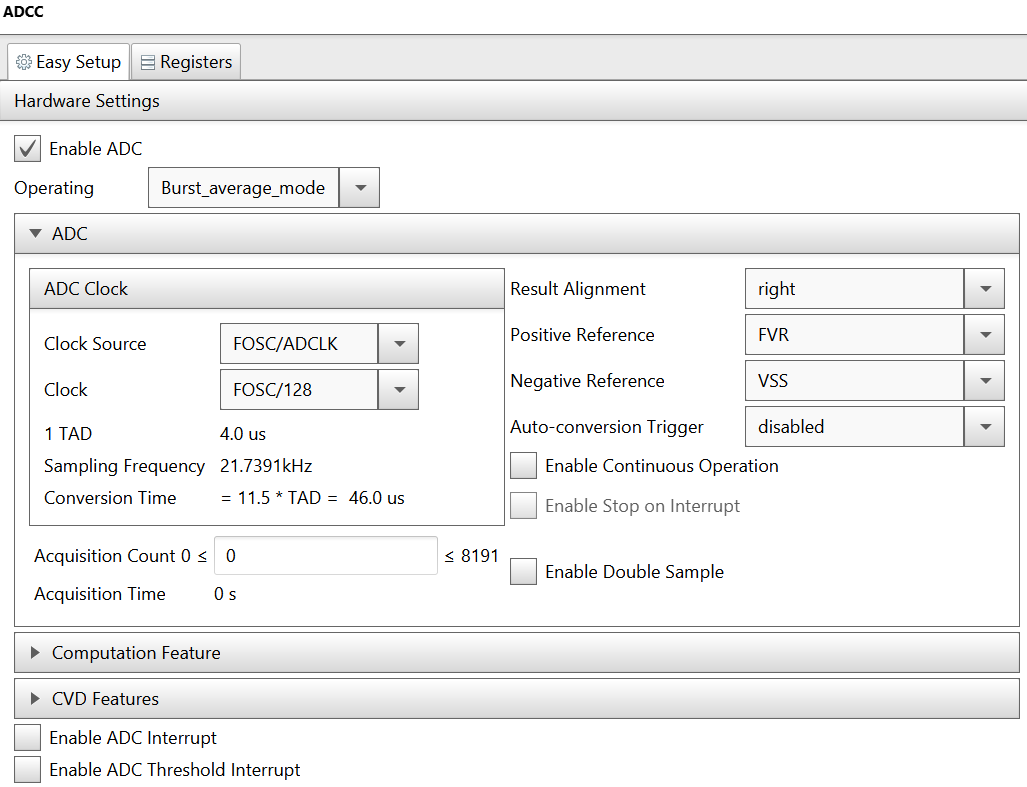
Task: Click the Conversion Time label
Action: pos(110,498)
